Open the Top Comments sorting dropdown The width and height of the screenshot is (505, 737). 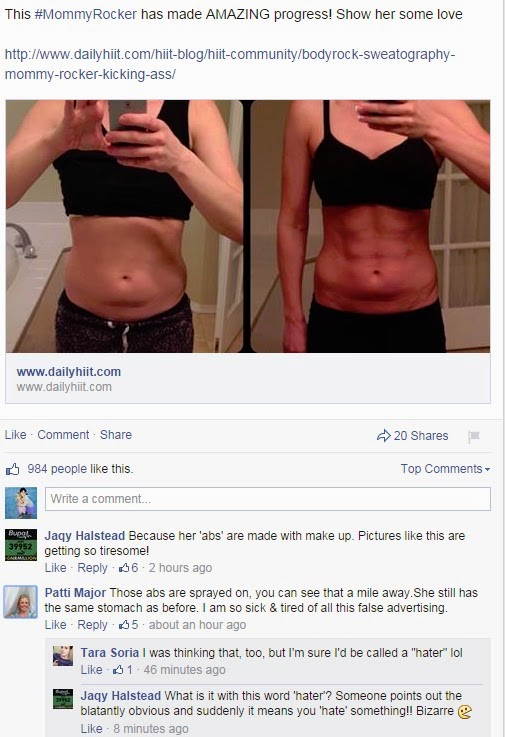445,469
